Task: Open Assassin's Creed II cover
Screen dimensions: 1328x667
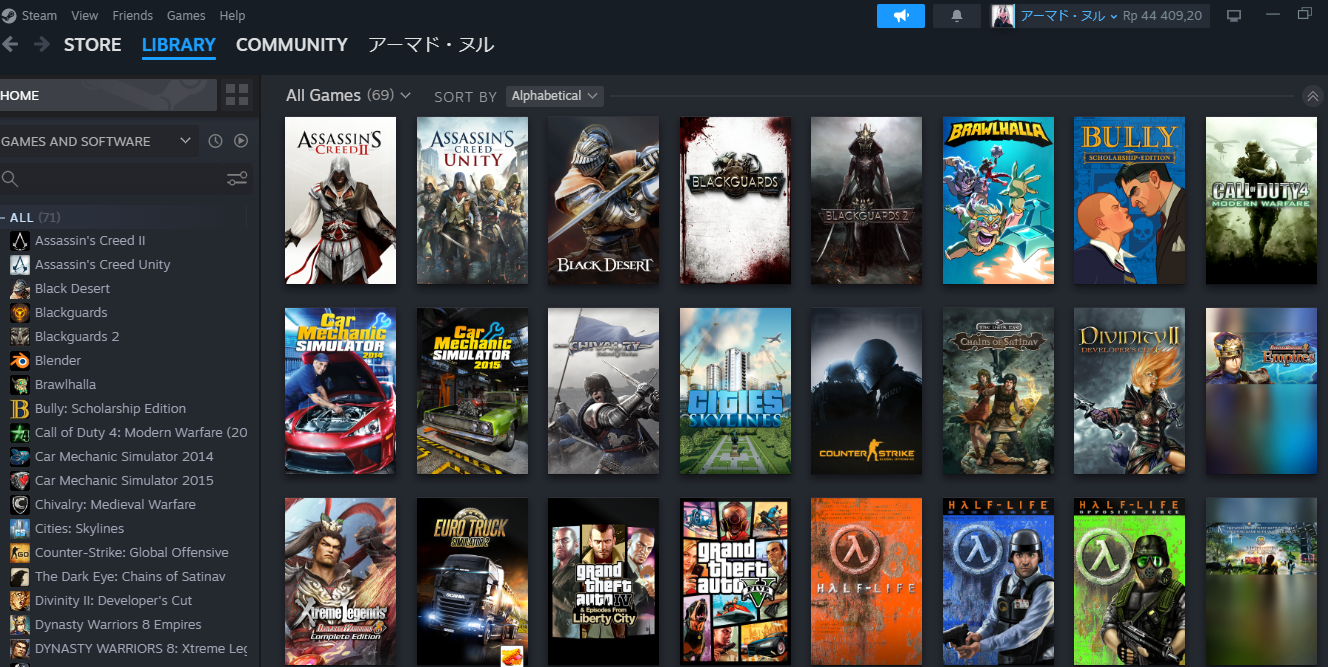Action: pyautogui.click(x=340, y=200)
